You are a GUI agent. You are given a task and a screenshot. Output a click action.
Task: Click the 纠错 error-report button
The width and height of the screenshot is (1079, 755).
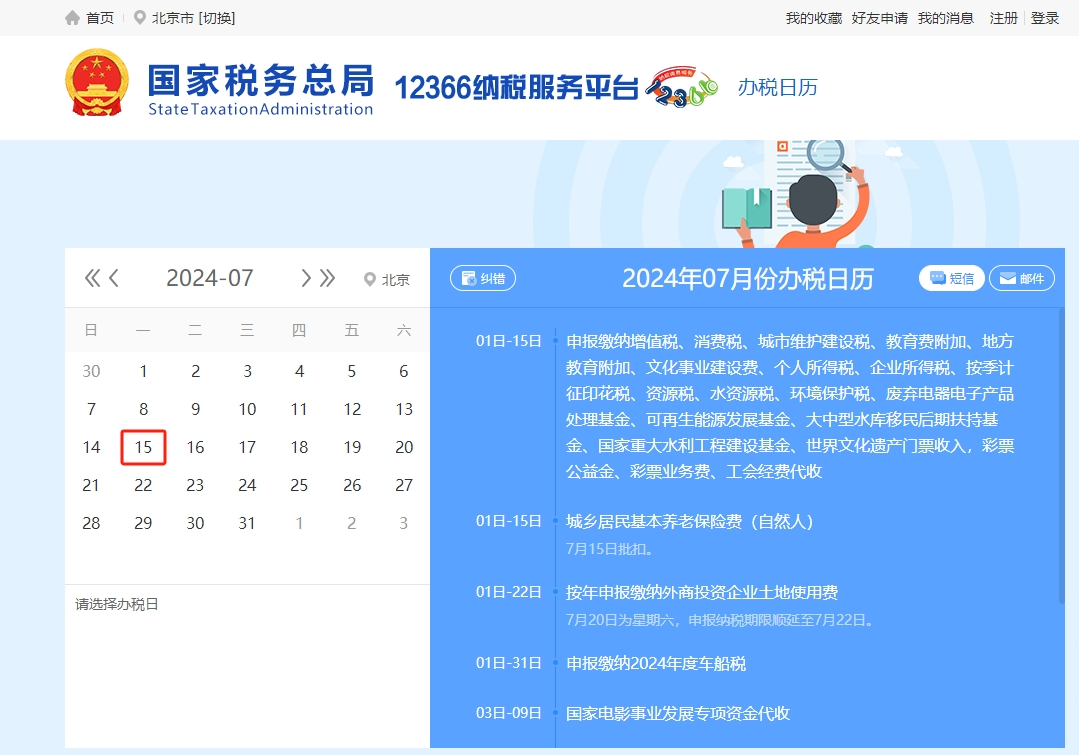coord(482,278)
